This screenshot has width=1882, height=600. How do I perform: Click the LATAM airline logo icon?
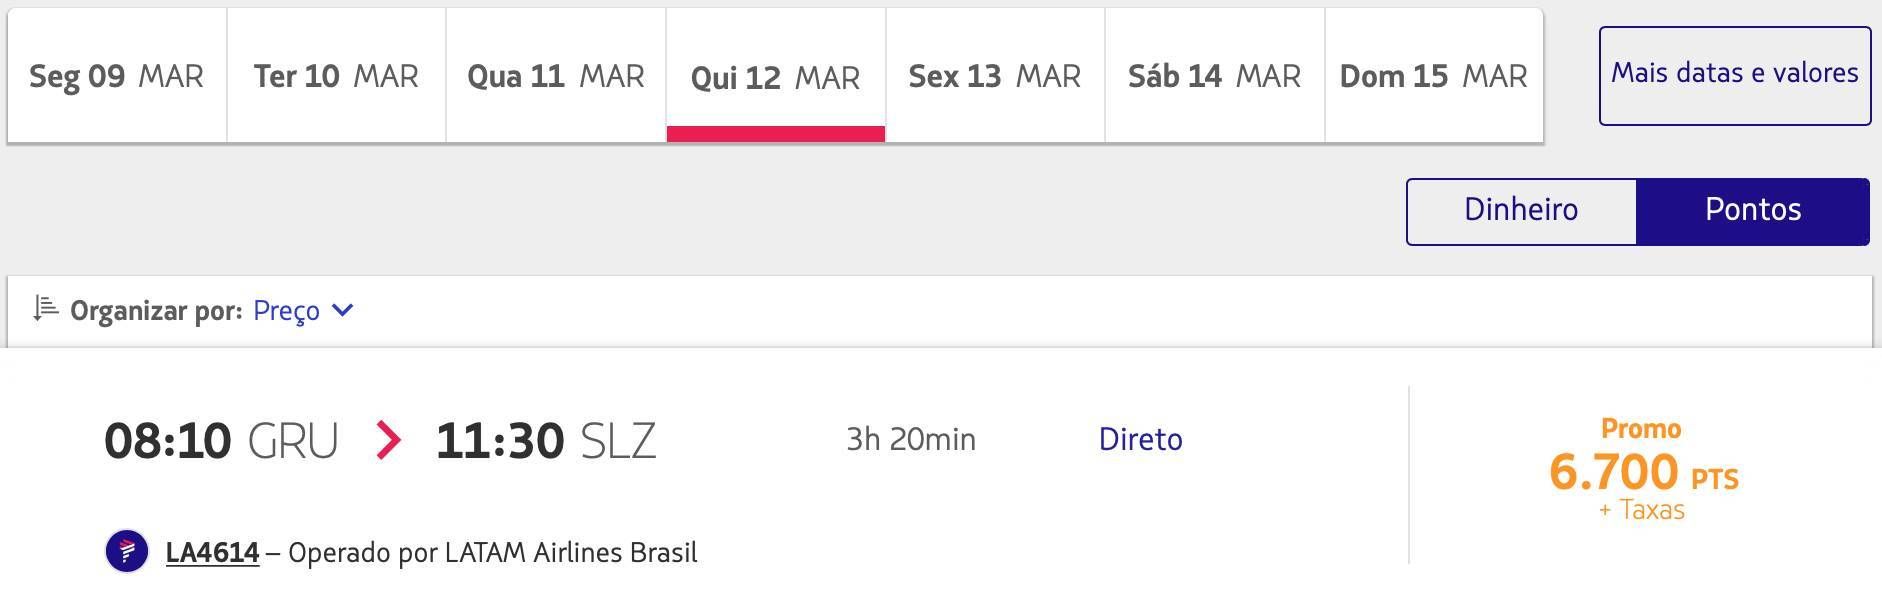click(127, 551)
